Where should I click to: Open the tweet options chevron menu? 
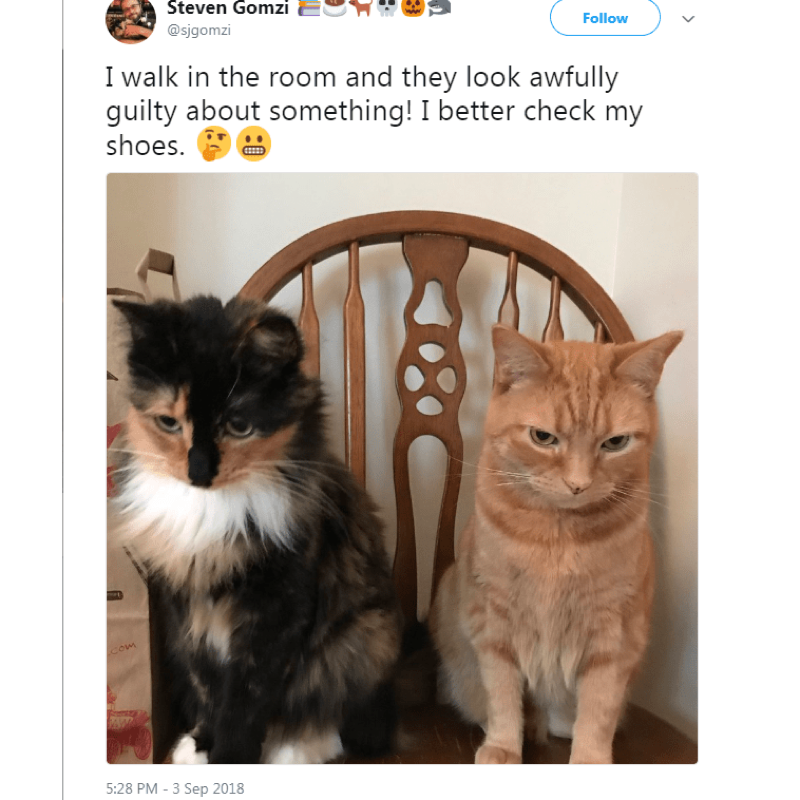(688, 19)
